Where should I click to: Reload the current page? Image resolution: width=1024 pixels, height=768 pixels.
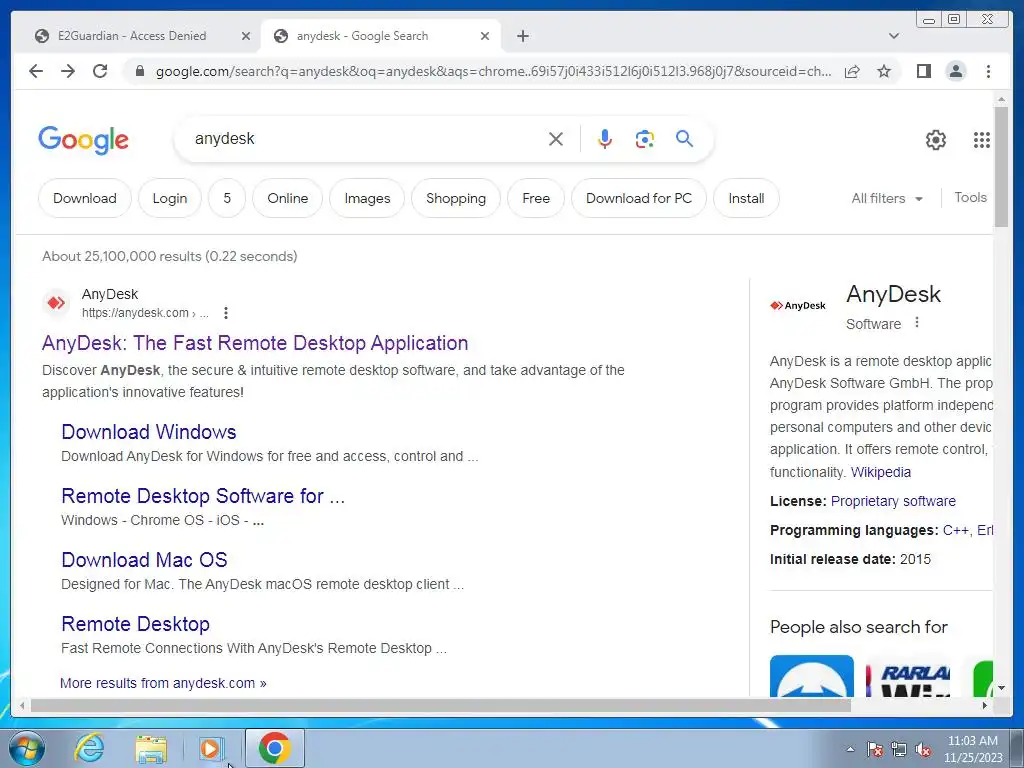(x=100, y=71)
